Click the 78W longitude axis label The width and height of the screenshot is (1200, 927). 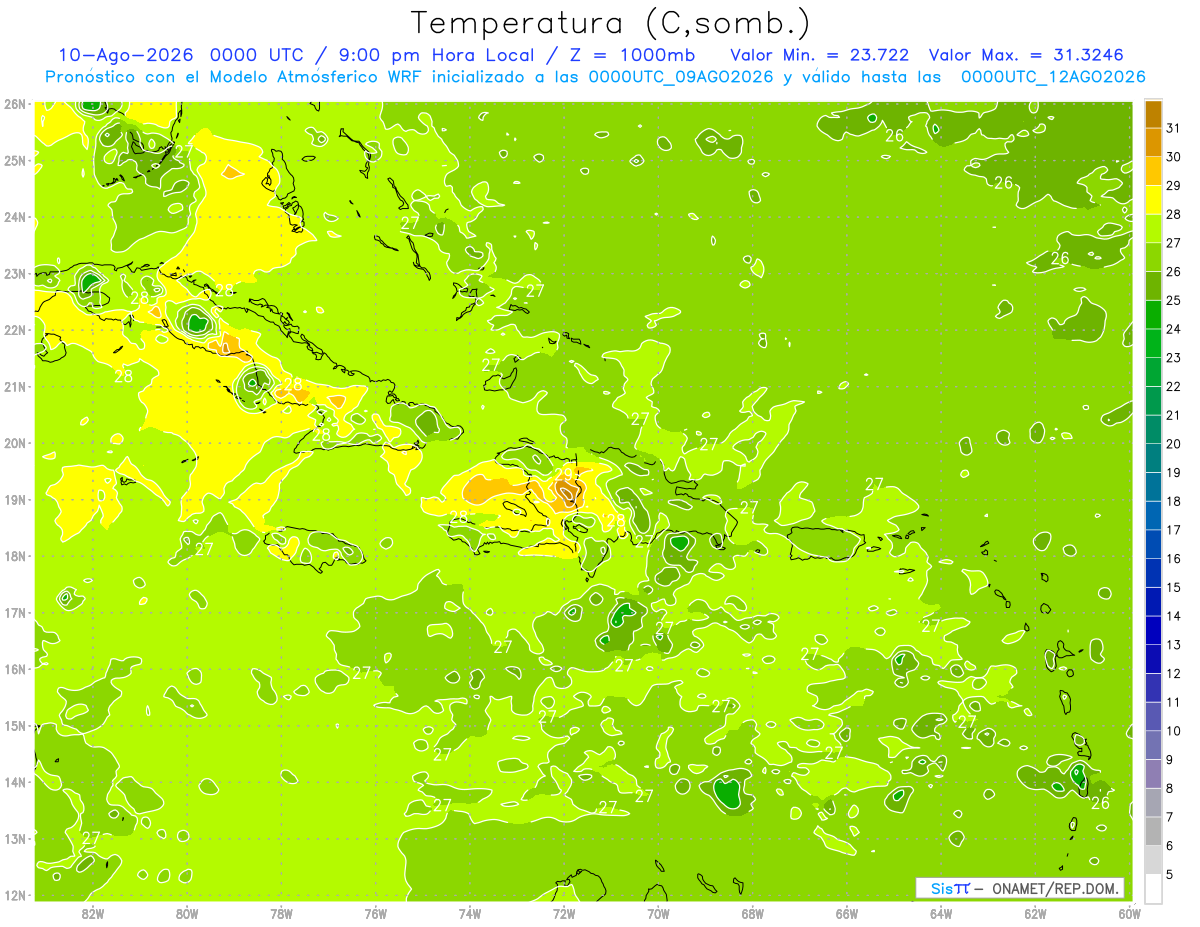pos(281,913)
